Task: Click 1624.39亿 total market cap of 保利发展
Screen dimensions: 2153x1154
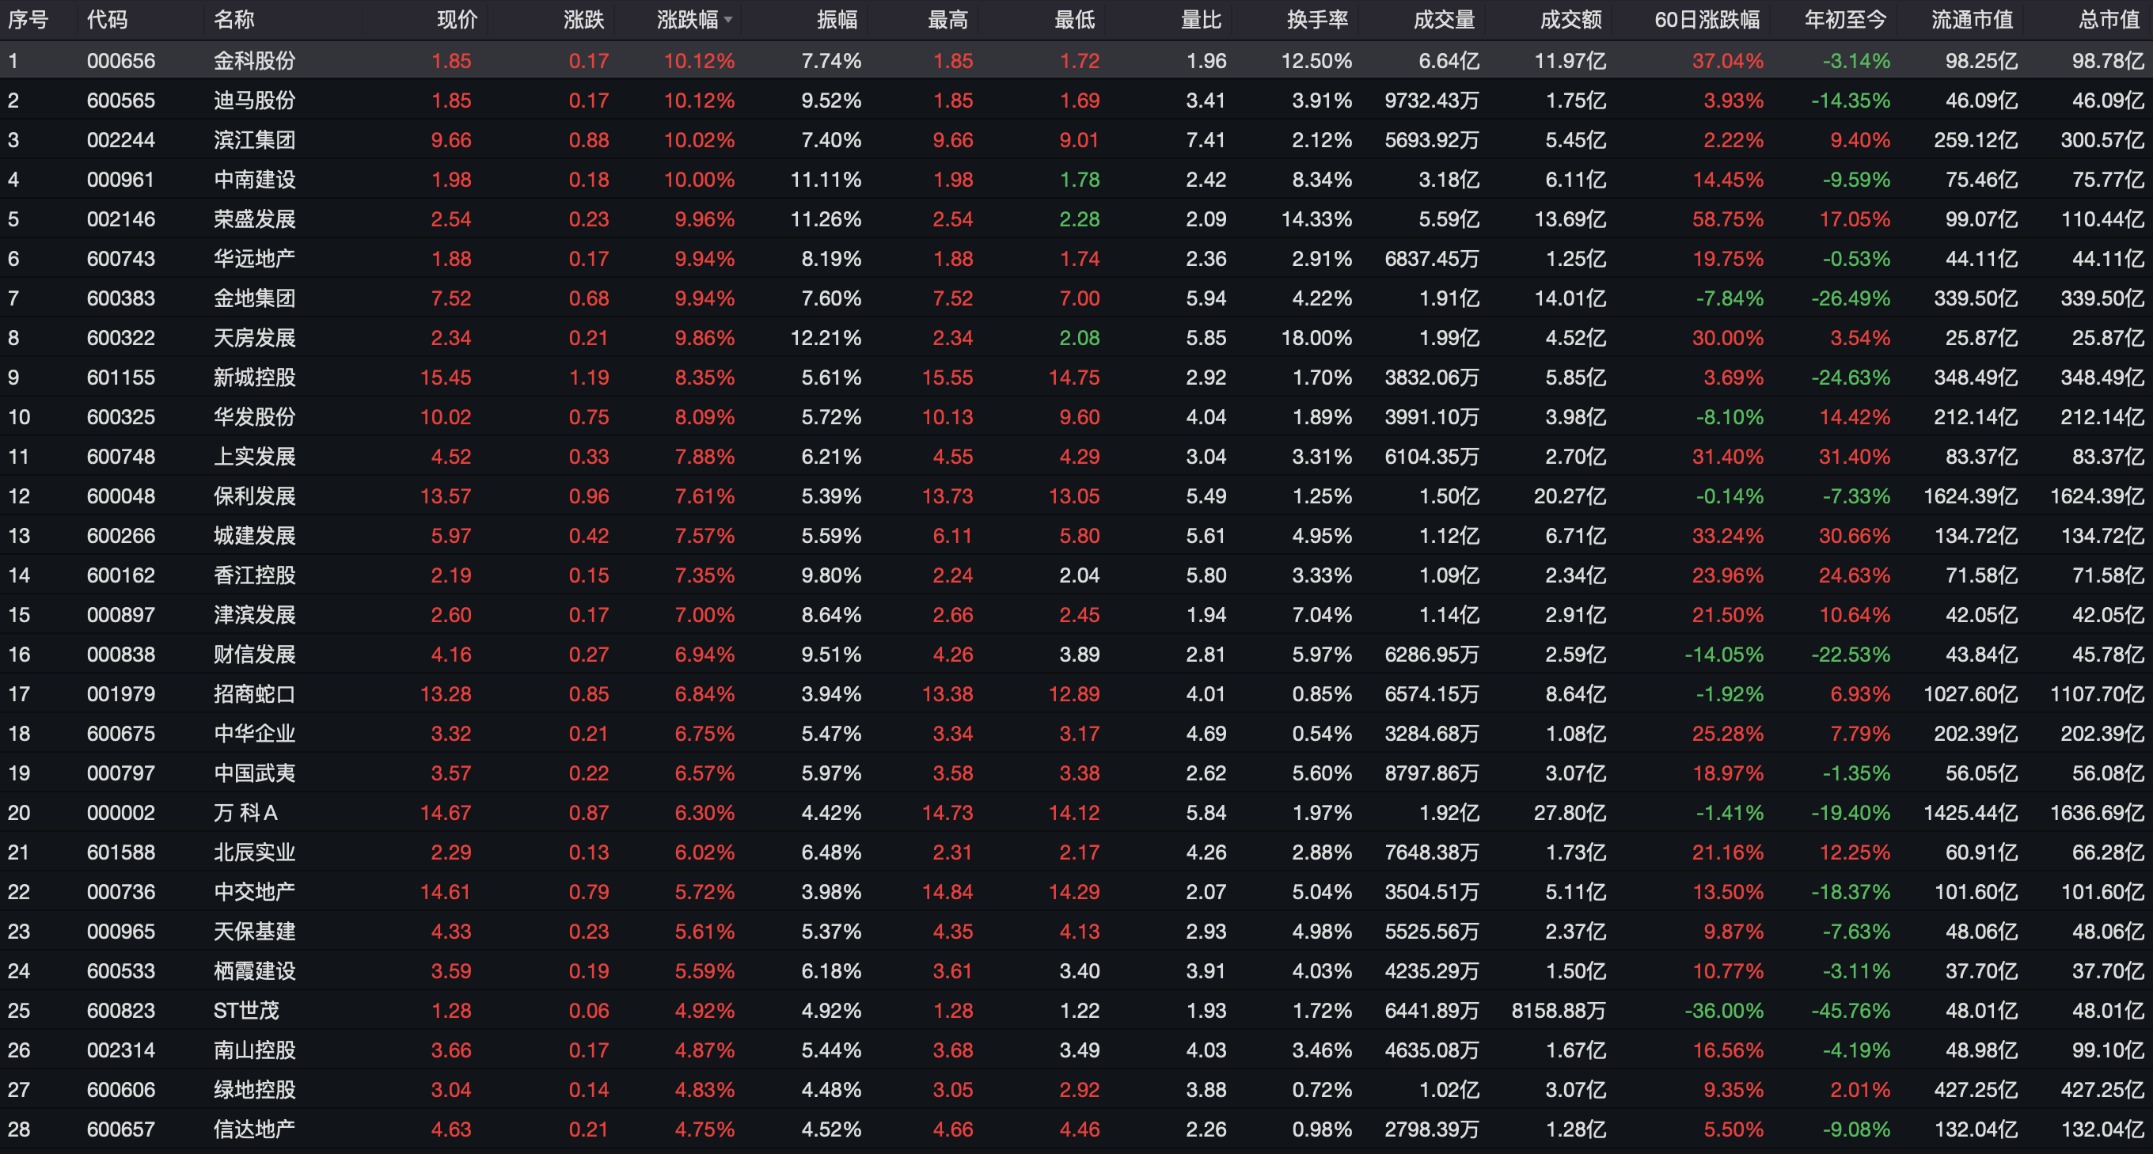Action: pyautogui.click(x=2097, y=496)
